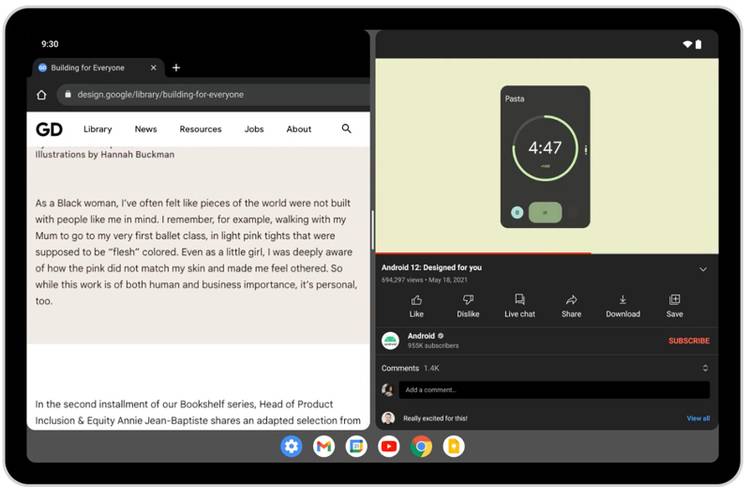This screenshot has height=501, width=750.
Task: Open the About menu item
Action: (x=299, y=129)
